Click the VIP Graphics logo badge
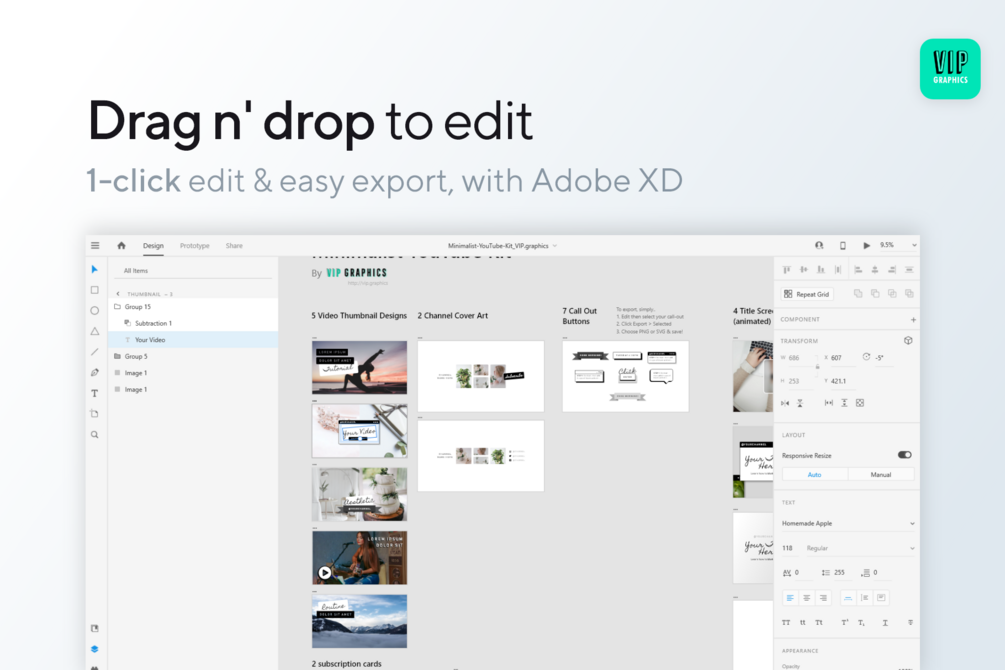The width and height of the screenshot is (1005, 670). coord(950,69)
